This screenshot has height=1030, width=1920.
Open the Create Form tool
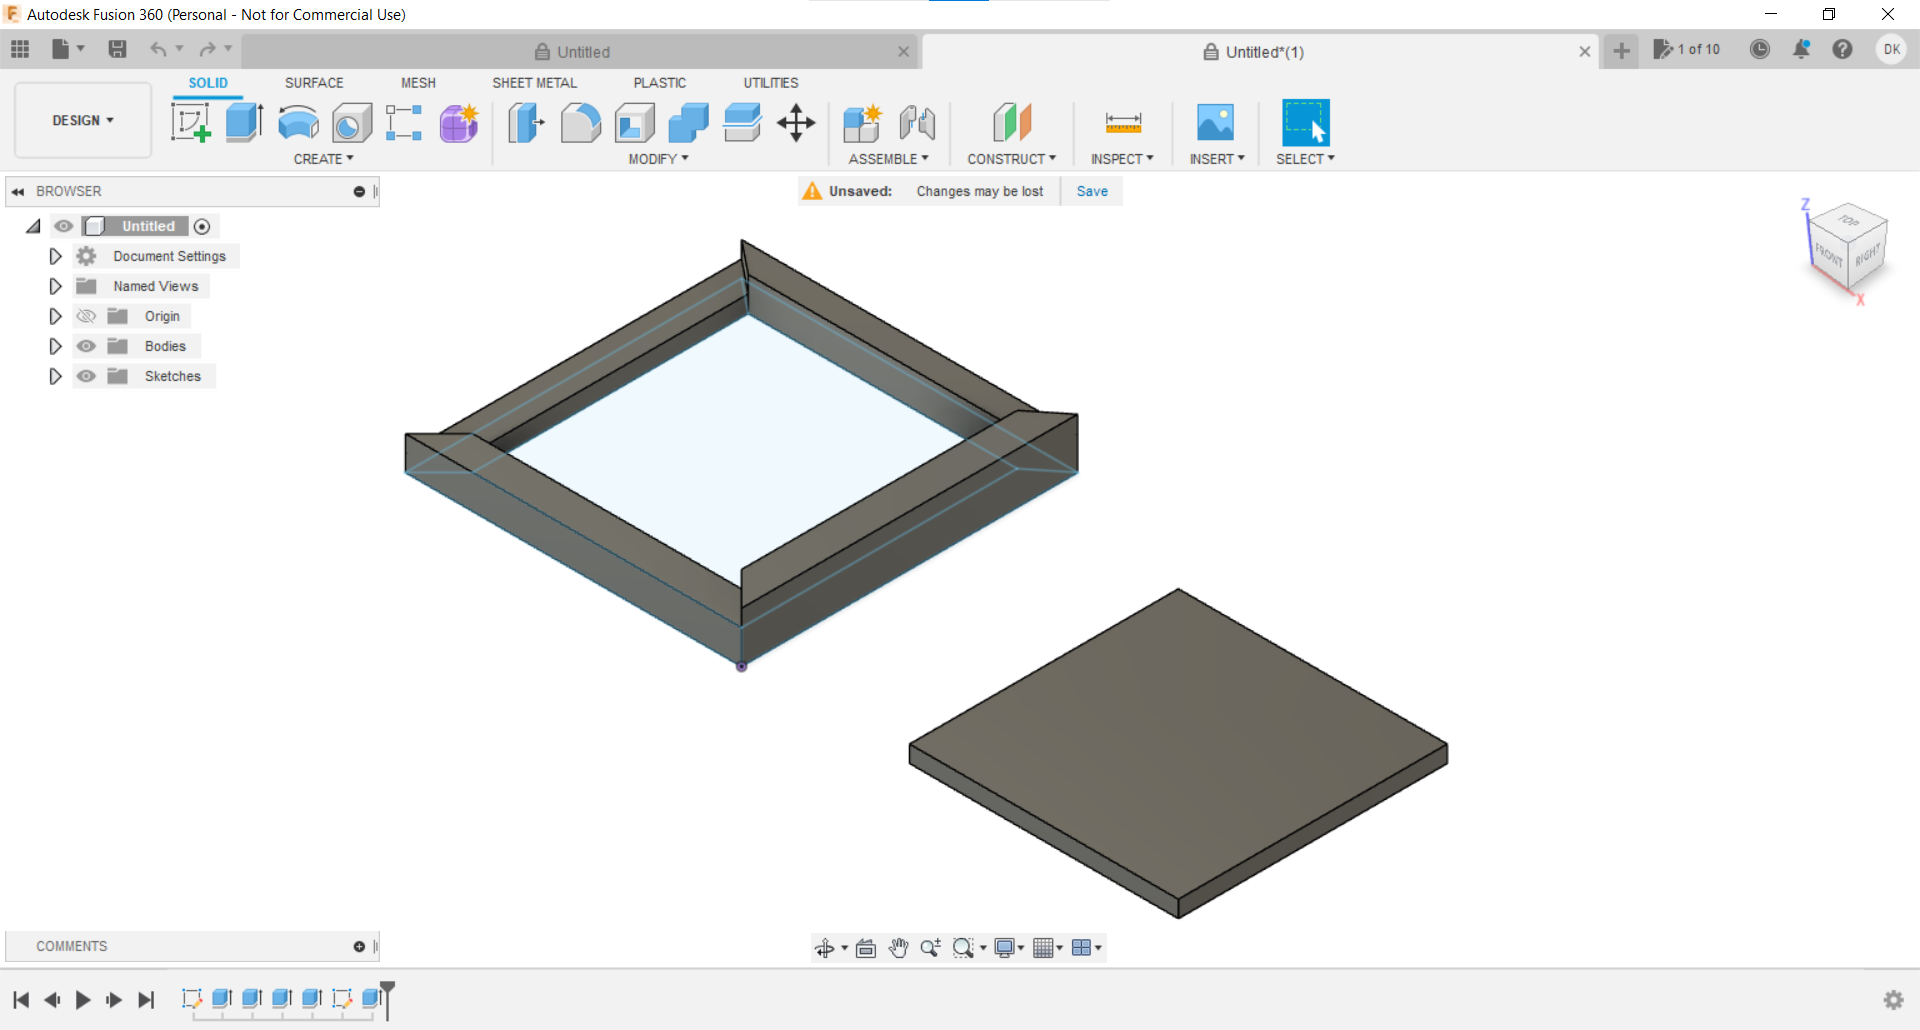[458, 122]
